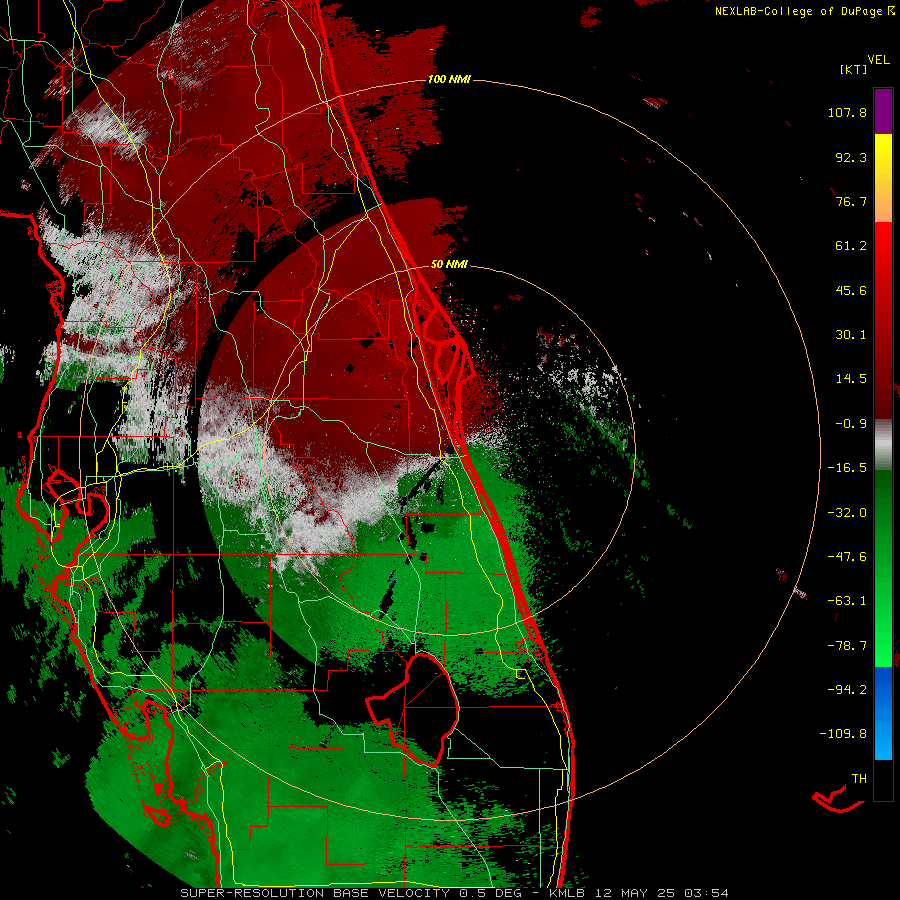The image size is (900, 900).
Task: Click the 14.5 legend value
Action: (851, 379)
